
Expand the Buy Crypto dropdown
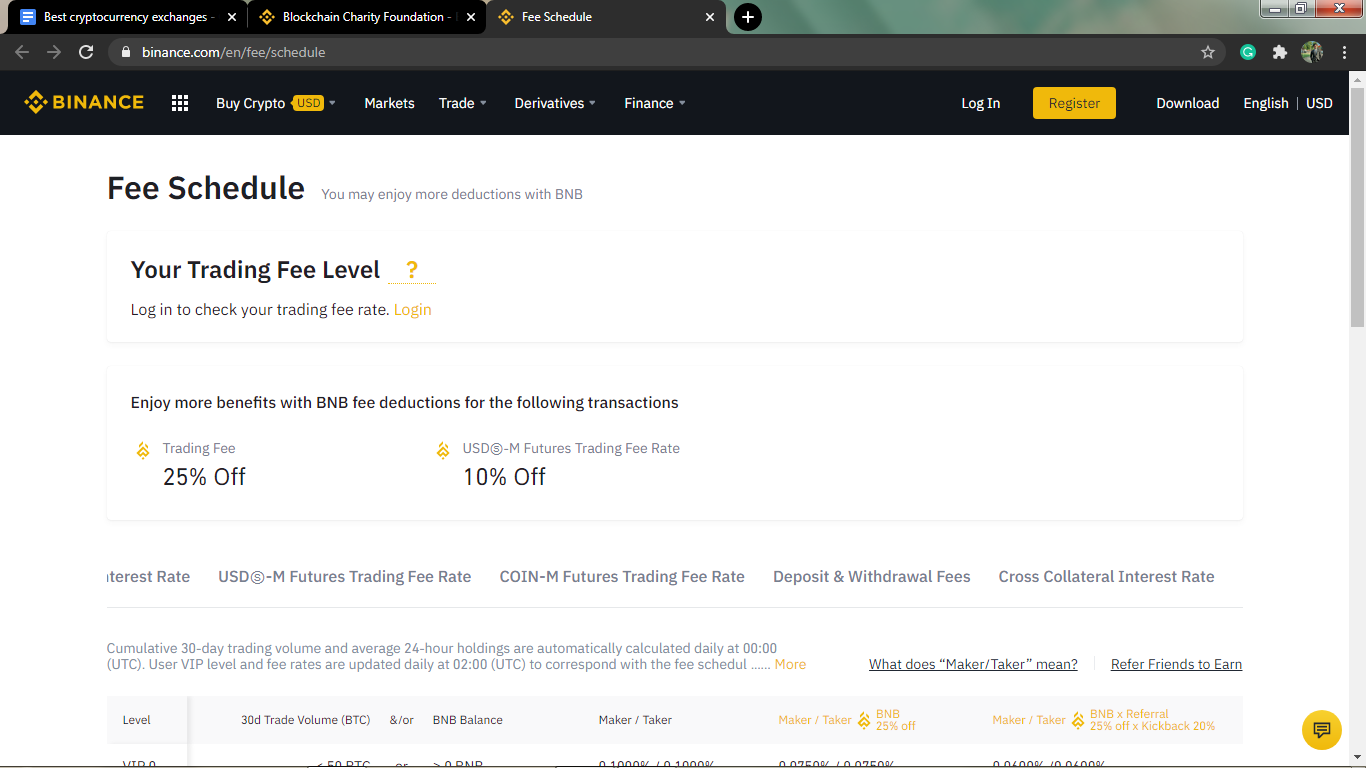click(x=276, y=103)
